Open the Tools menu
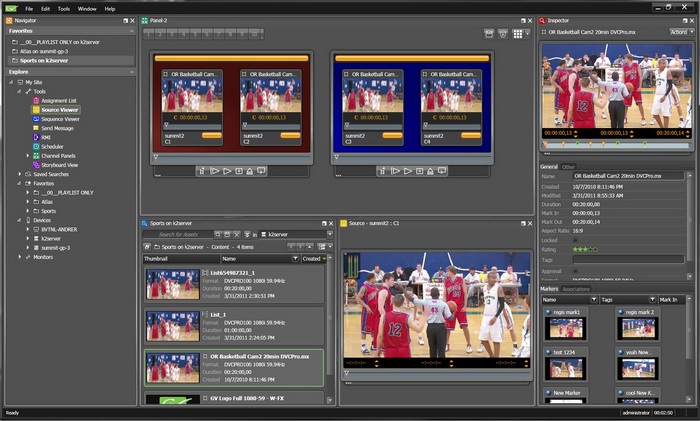Screen dimensions: 700x421 pyautogui.click(x=64, y=8)
